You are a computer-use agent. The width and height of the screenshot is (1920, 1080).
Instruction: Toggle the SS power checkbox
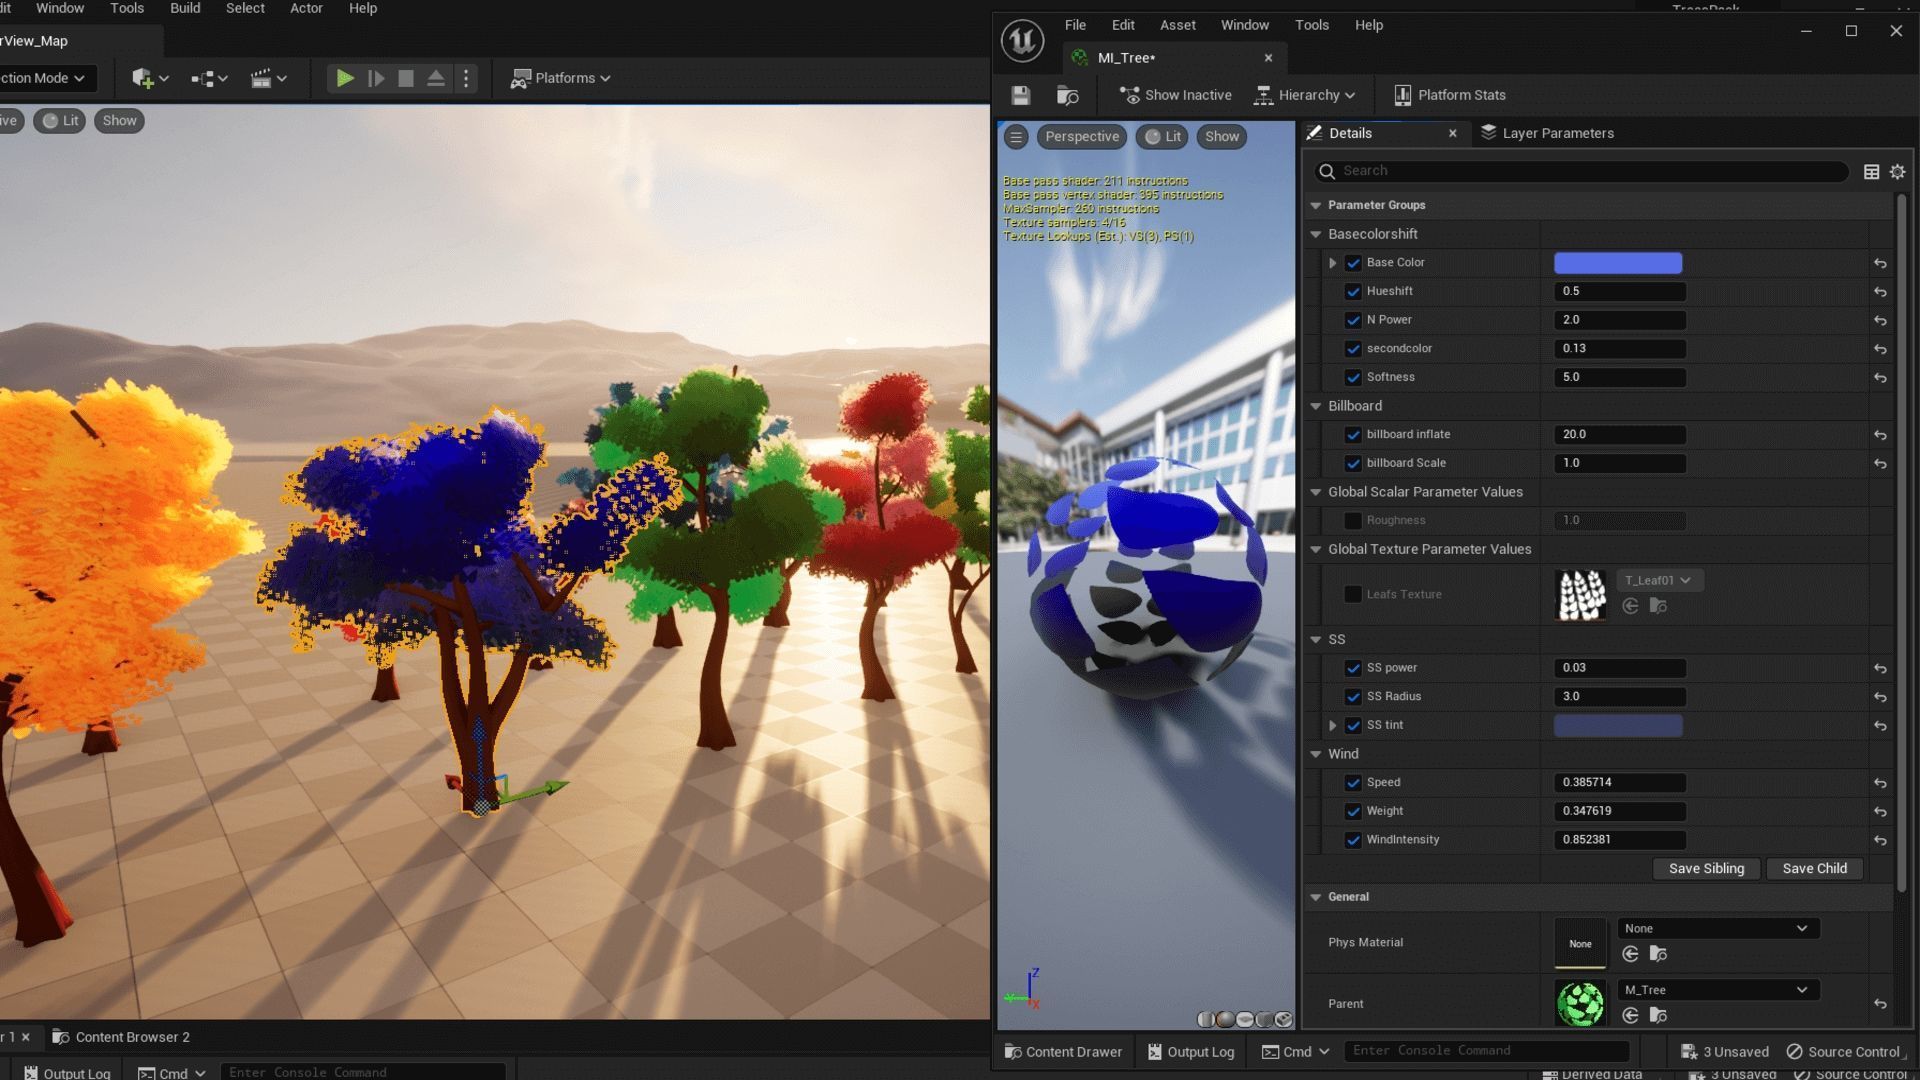point(1353,668)
